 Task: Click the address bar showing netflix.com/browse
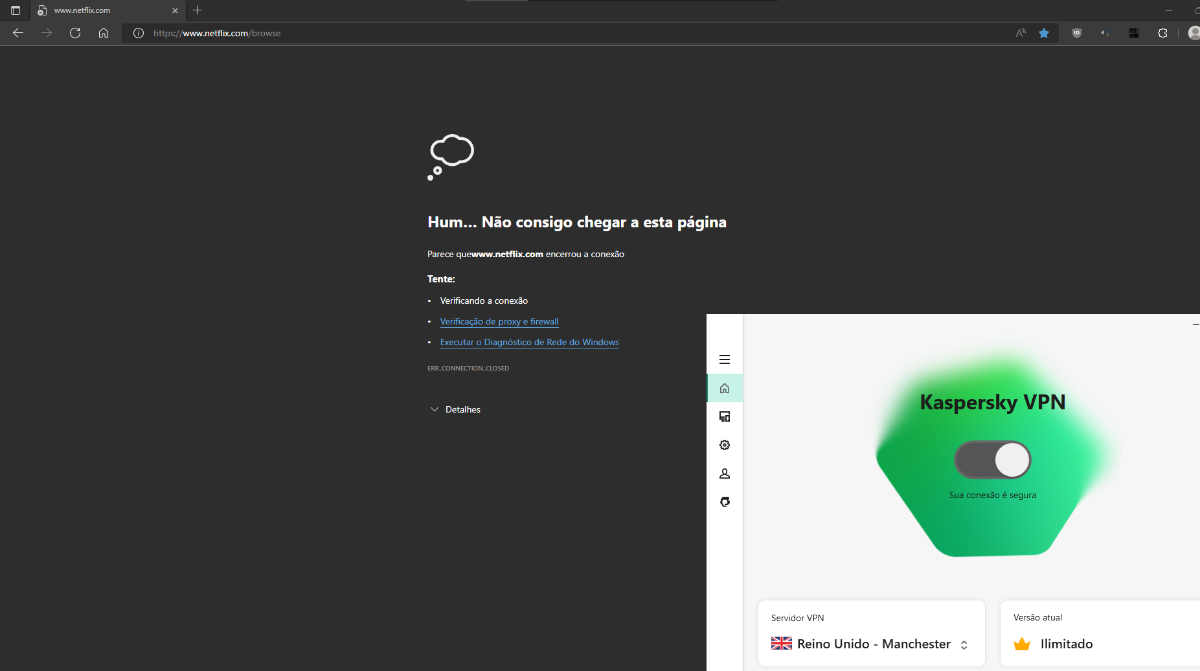click(x=570, y=33)
